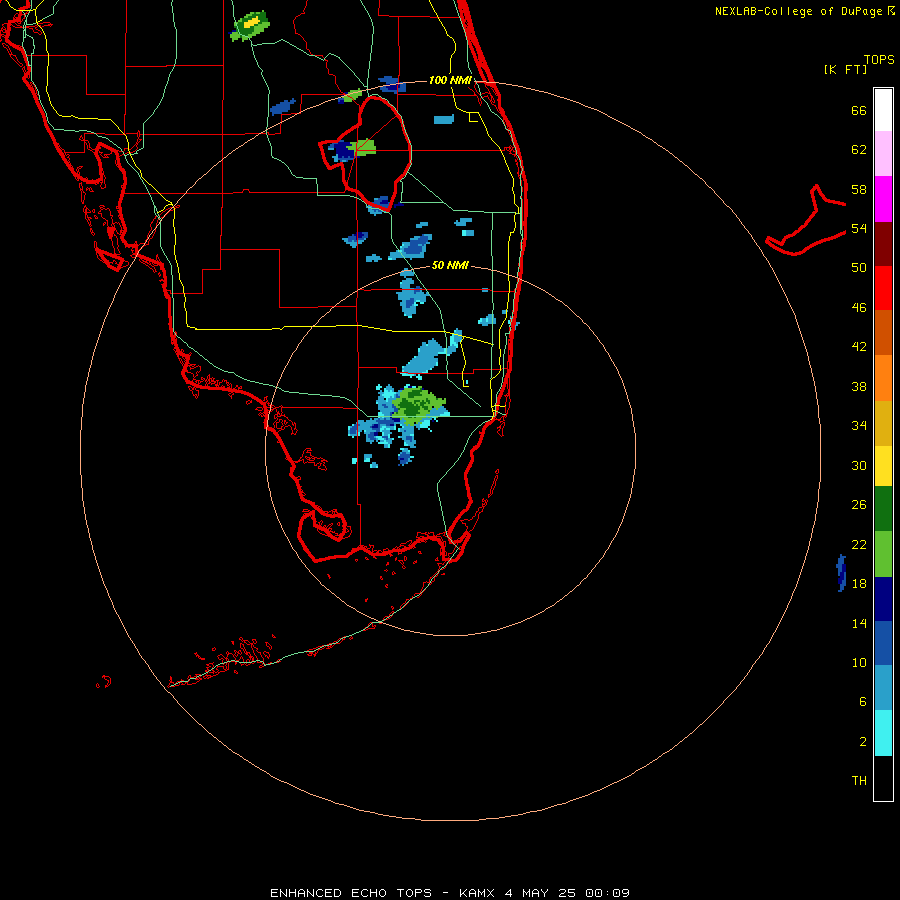Screen dimensions: 900x900
Task: Click the bright red legend swatch
Action: 883,288
